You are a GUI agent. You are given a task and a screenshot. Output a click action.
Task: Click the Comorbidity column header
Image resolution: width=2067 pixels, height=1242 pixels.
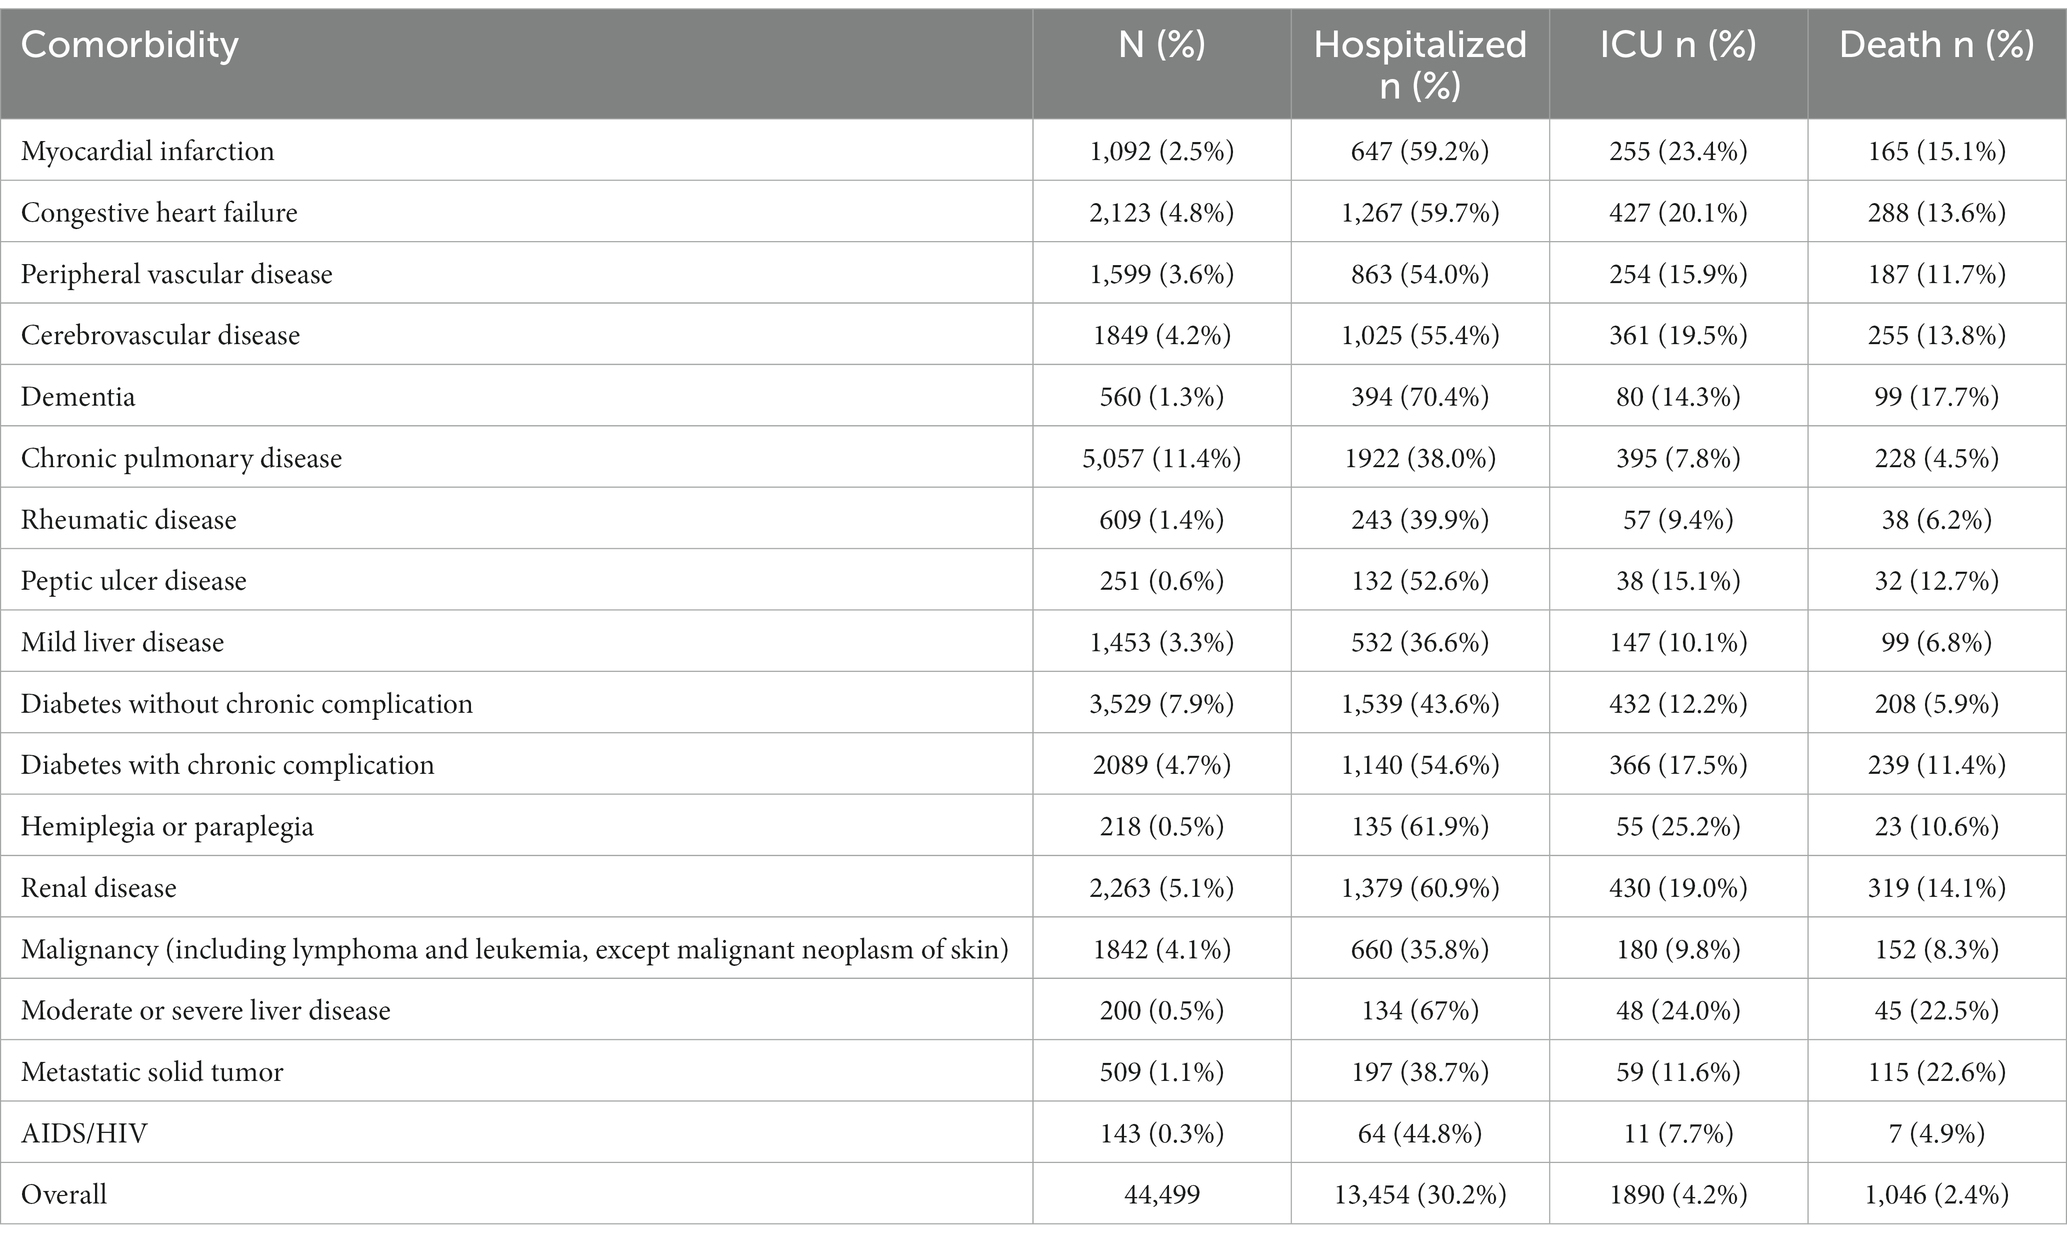[130, 46]
